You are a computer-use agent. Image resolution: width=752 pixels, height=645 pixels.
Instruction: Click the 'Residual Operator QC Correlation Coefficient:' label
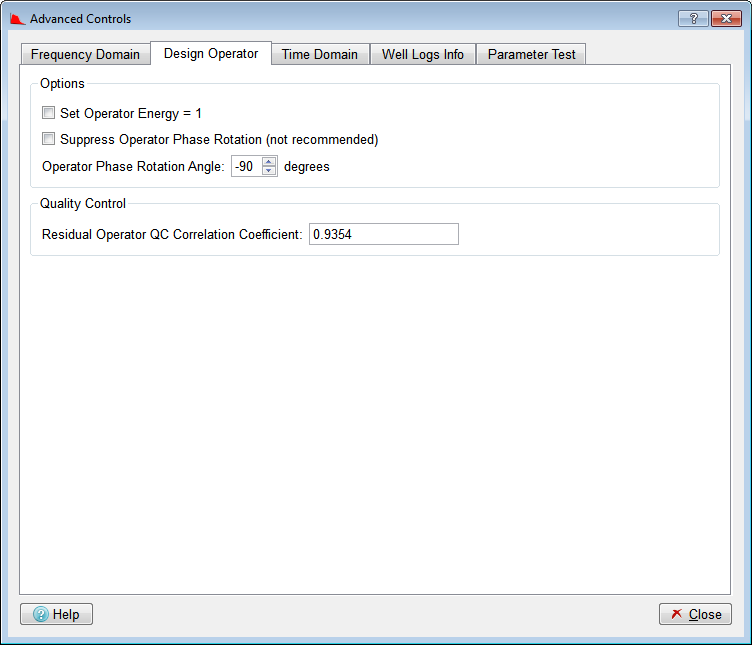[172, 235]
